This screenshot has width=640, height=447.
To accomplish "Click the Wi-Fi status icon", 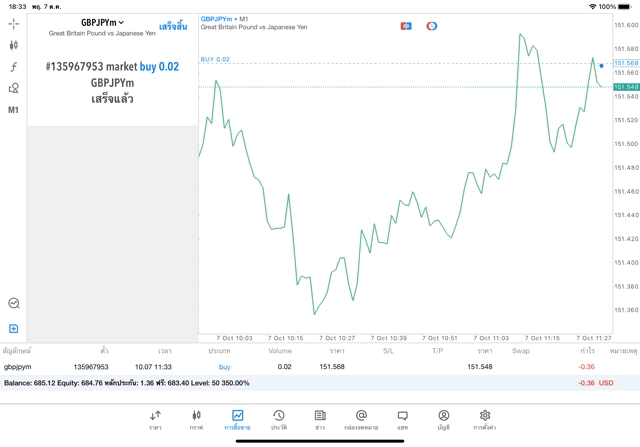I will pyautogui.click(x=592, y=7).
